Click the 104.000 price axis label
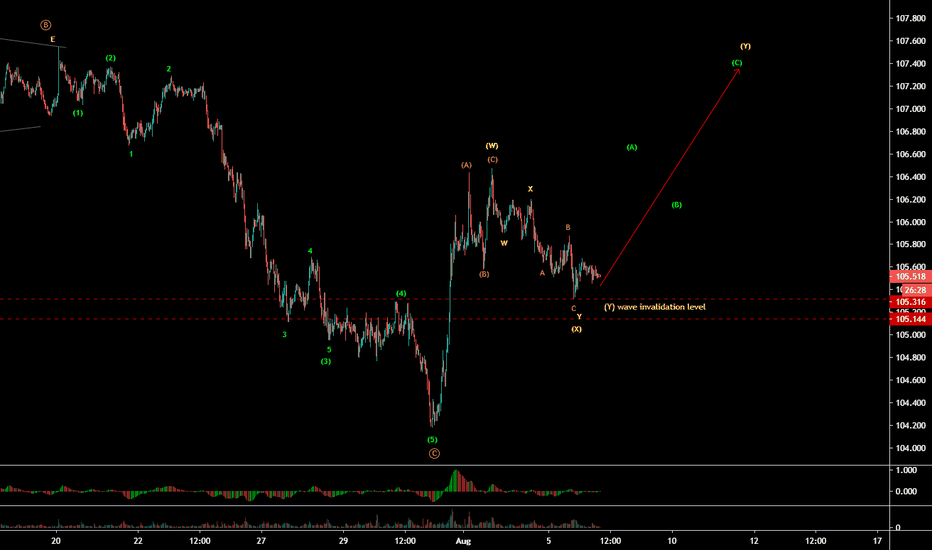 [x=911, y=448]
